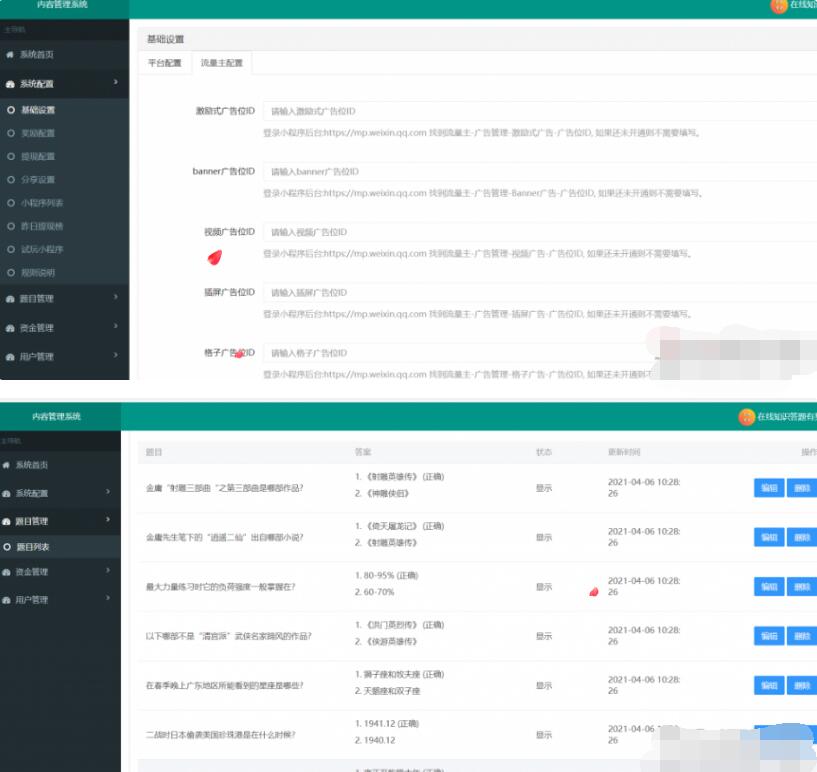Click the 资金管理 sidebar icon

pos(12,327)
